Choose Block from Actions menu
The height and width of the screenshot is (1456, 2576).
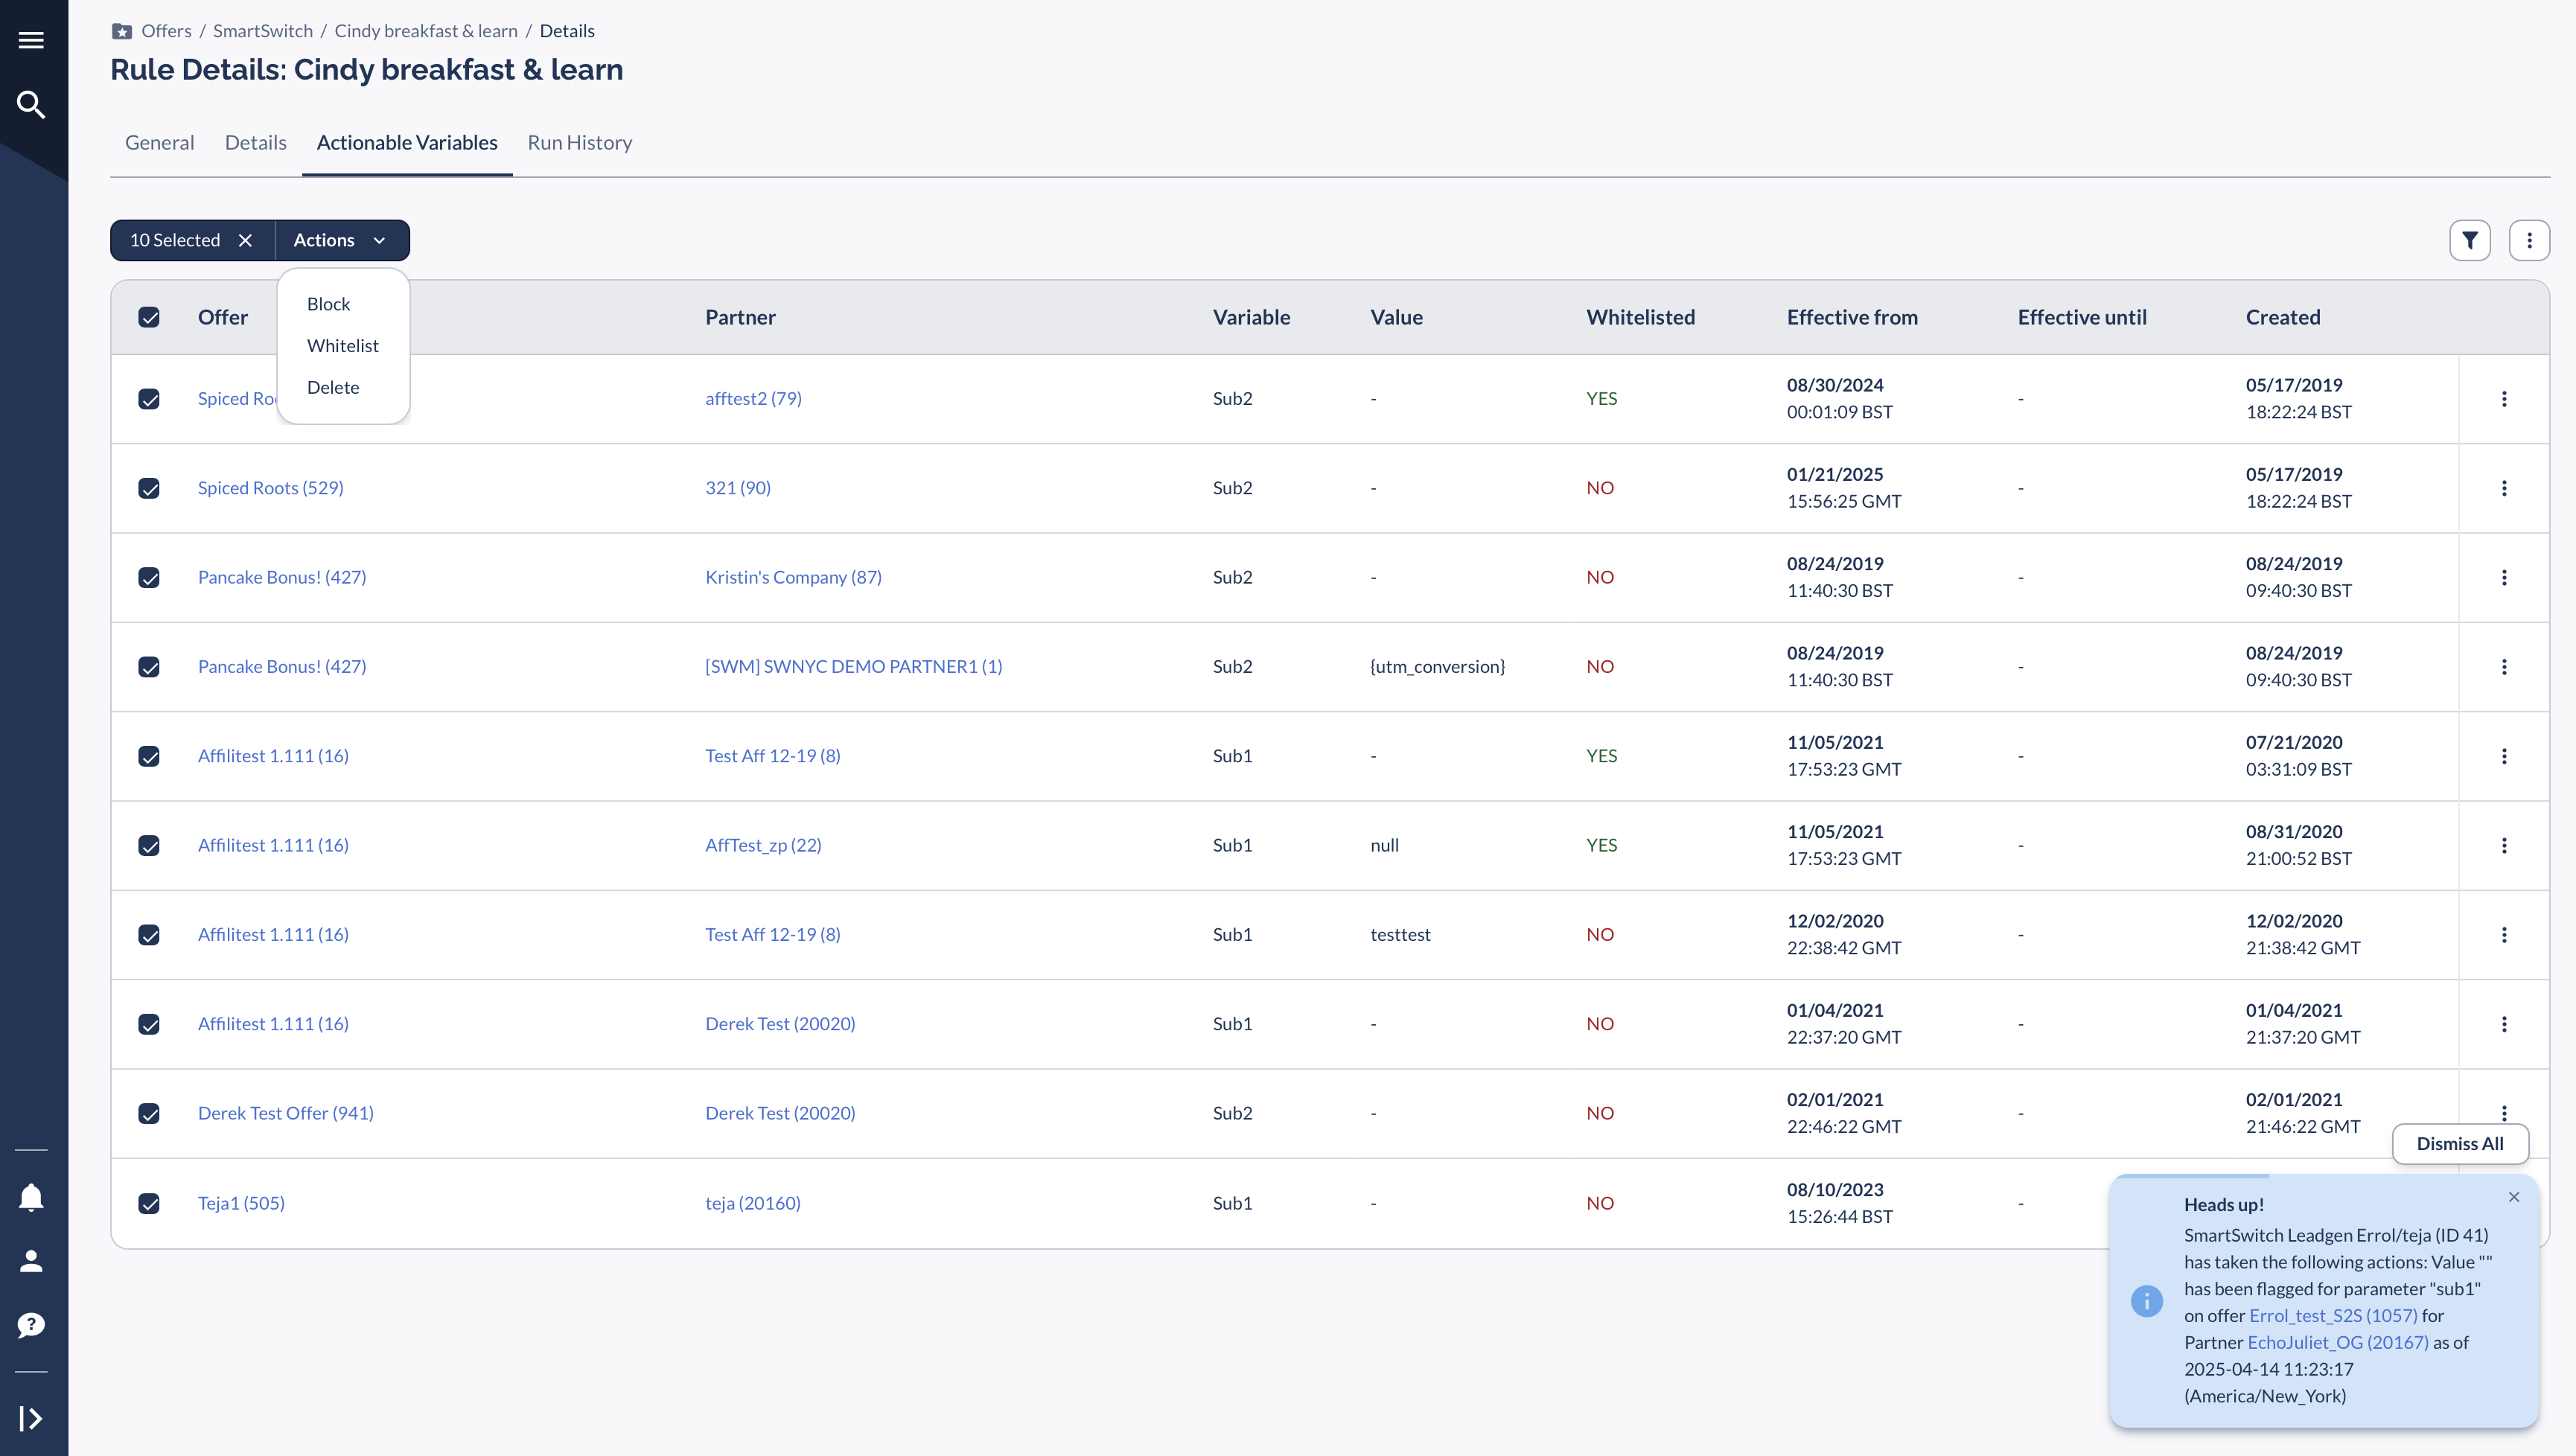pyautogui.click(x=328, y=304)
